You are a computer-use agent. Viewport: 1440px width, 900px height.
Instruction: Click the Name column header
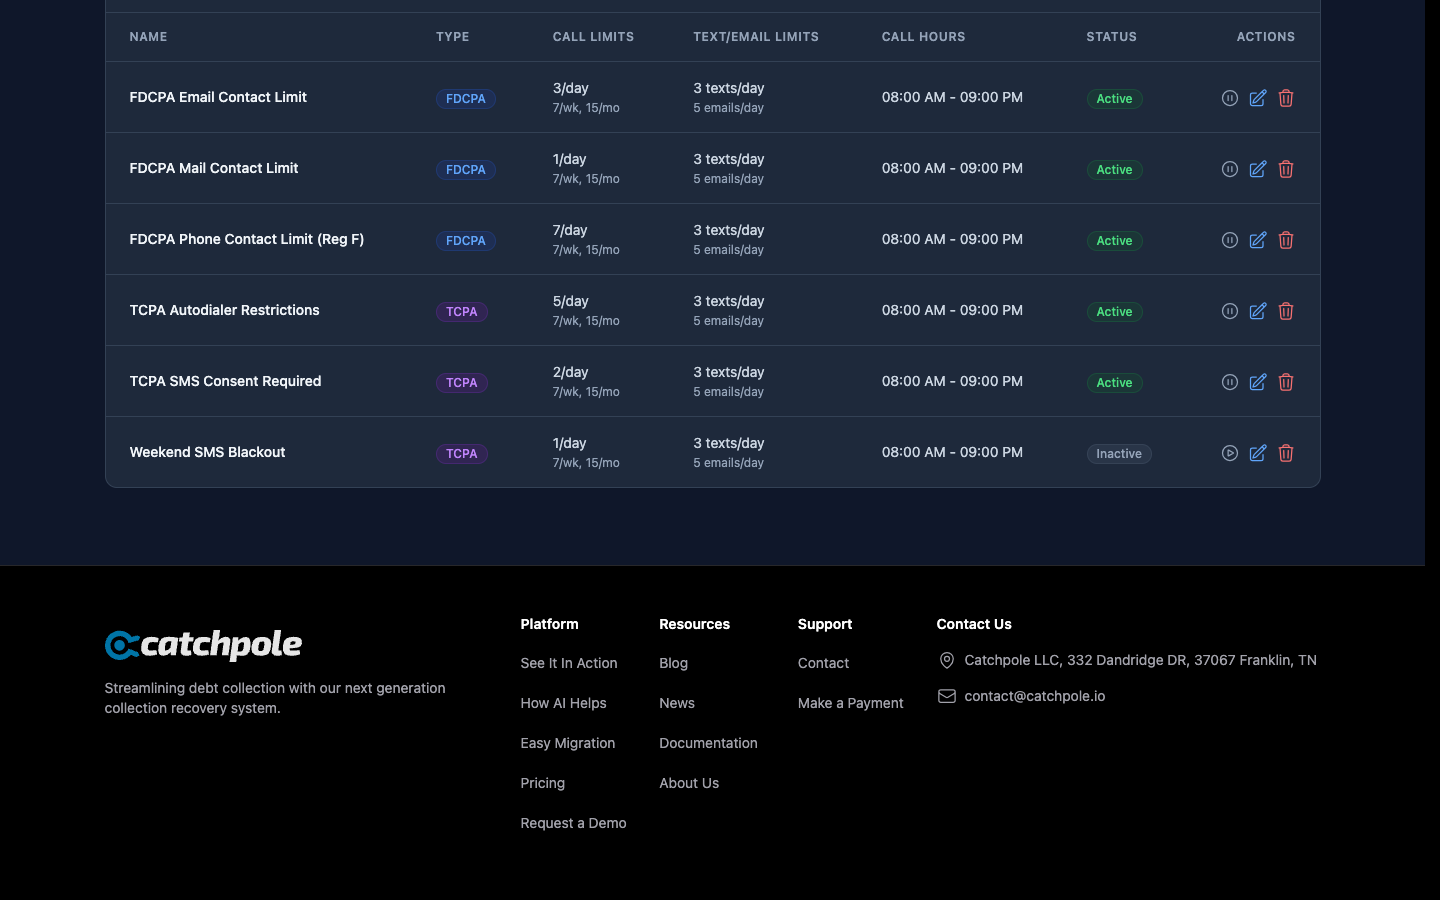point(148,37)
